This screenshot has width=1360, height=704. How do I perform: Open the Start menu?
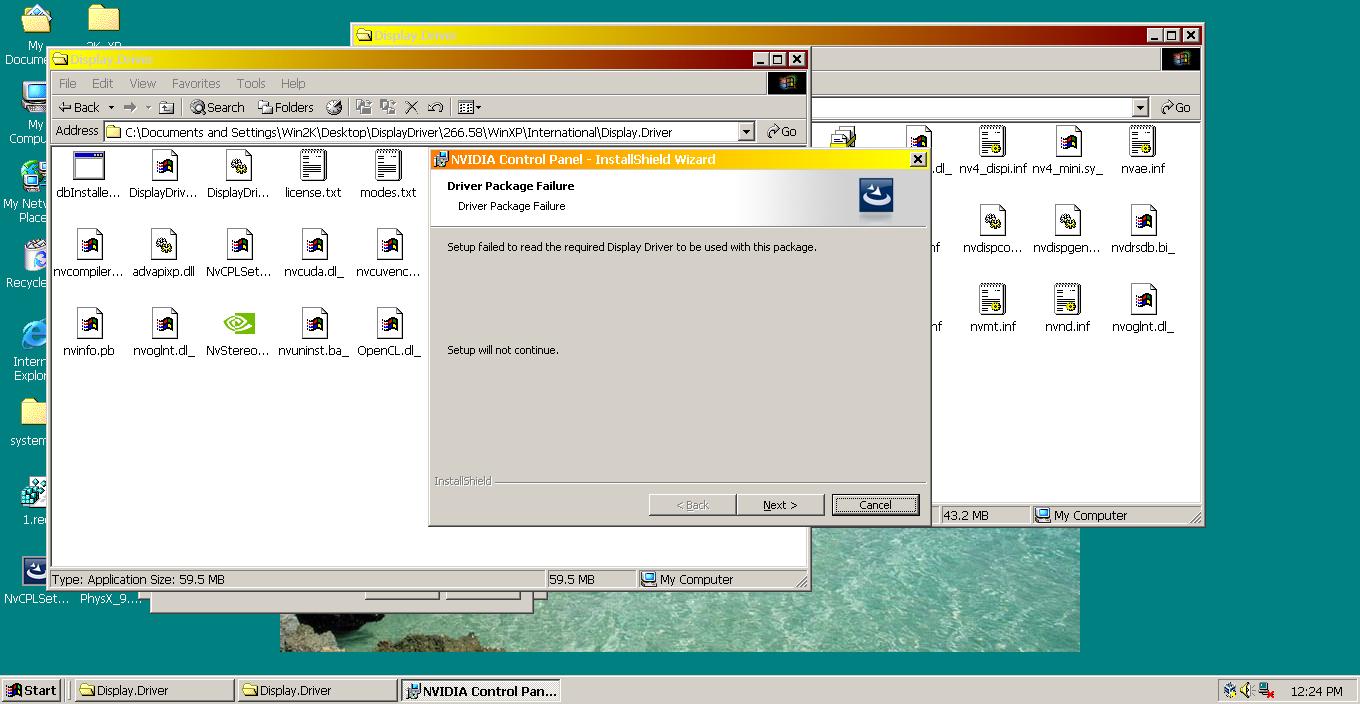(31, 690)
